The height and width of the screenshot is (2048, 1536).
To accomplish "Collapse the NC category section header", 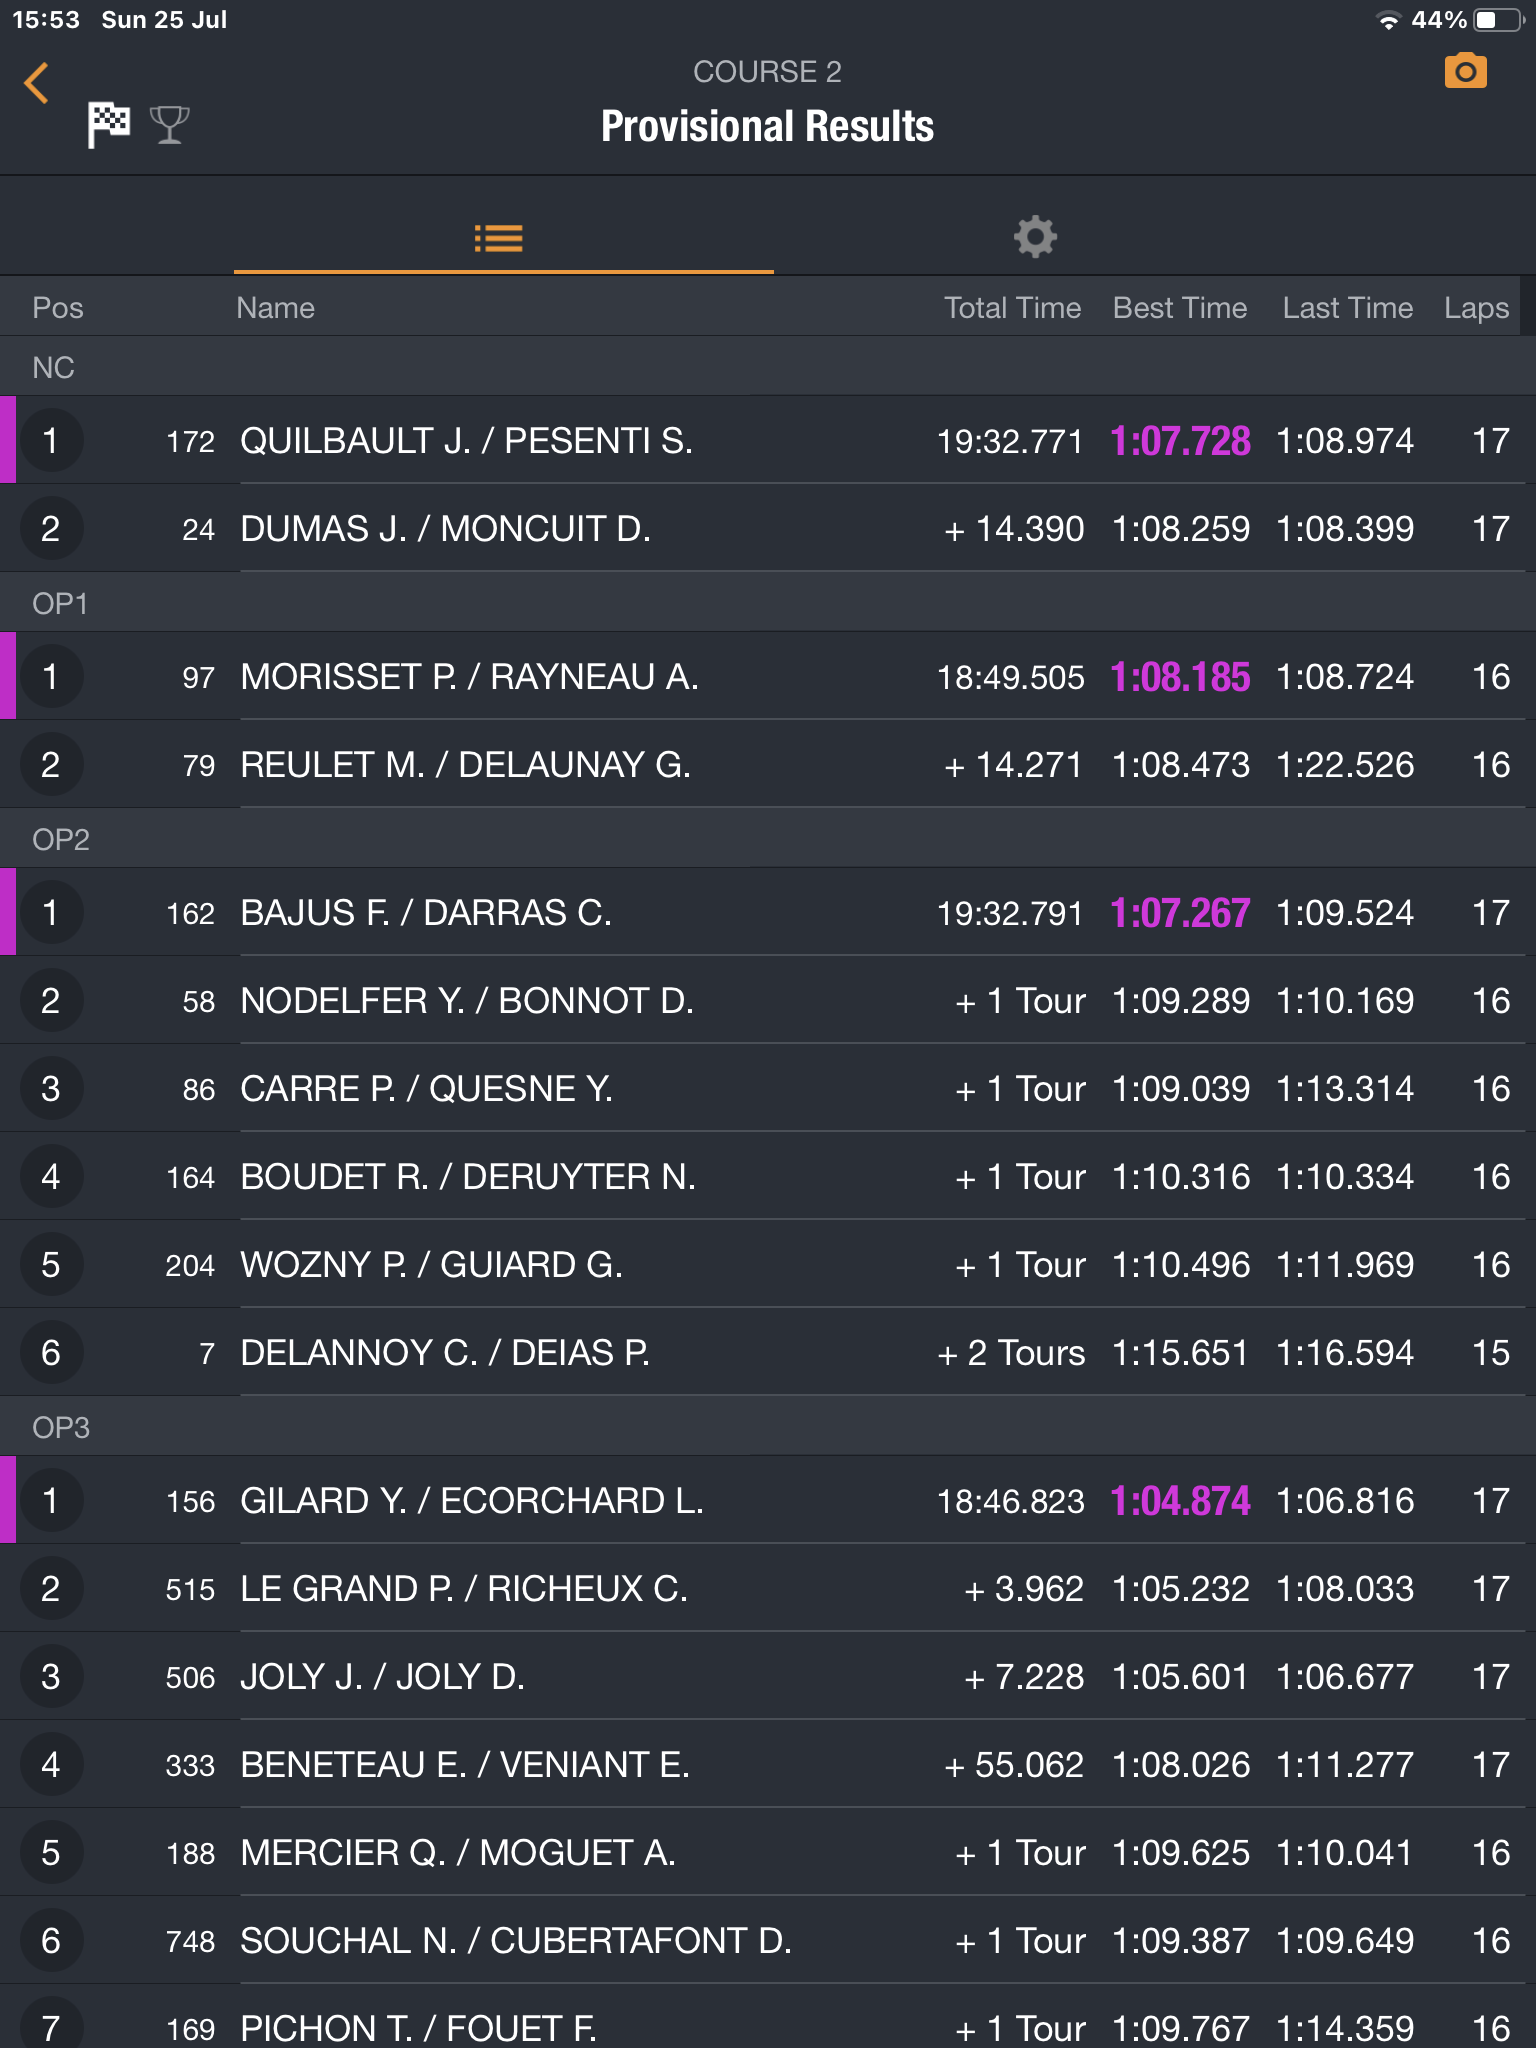I will coord(54,367).
